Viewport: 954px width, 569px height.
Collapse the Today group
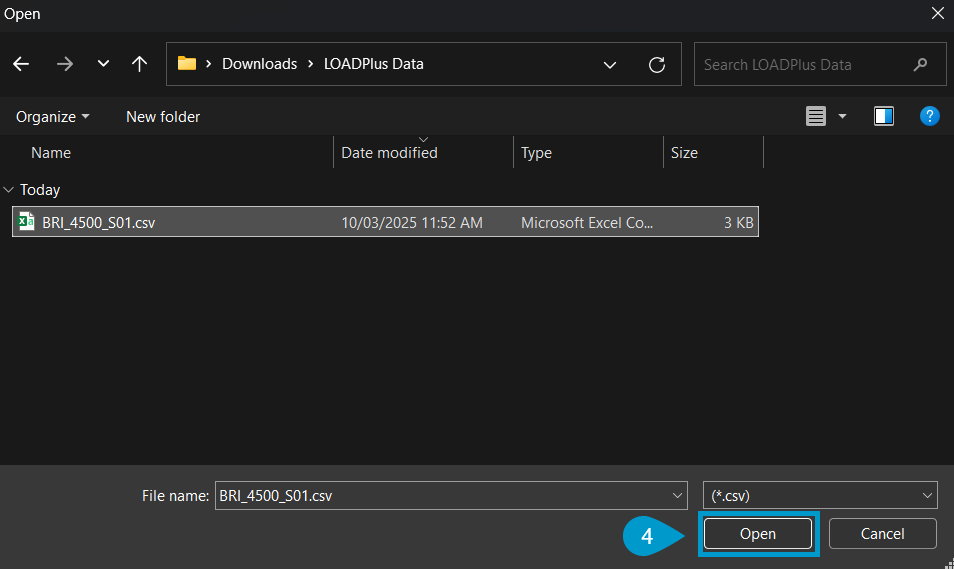9,190
